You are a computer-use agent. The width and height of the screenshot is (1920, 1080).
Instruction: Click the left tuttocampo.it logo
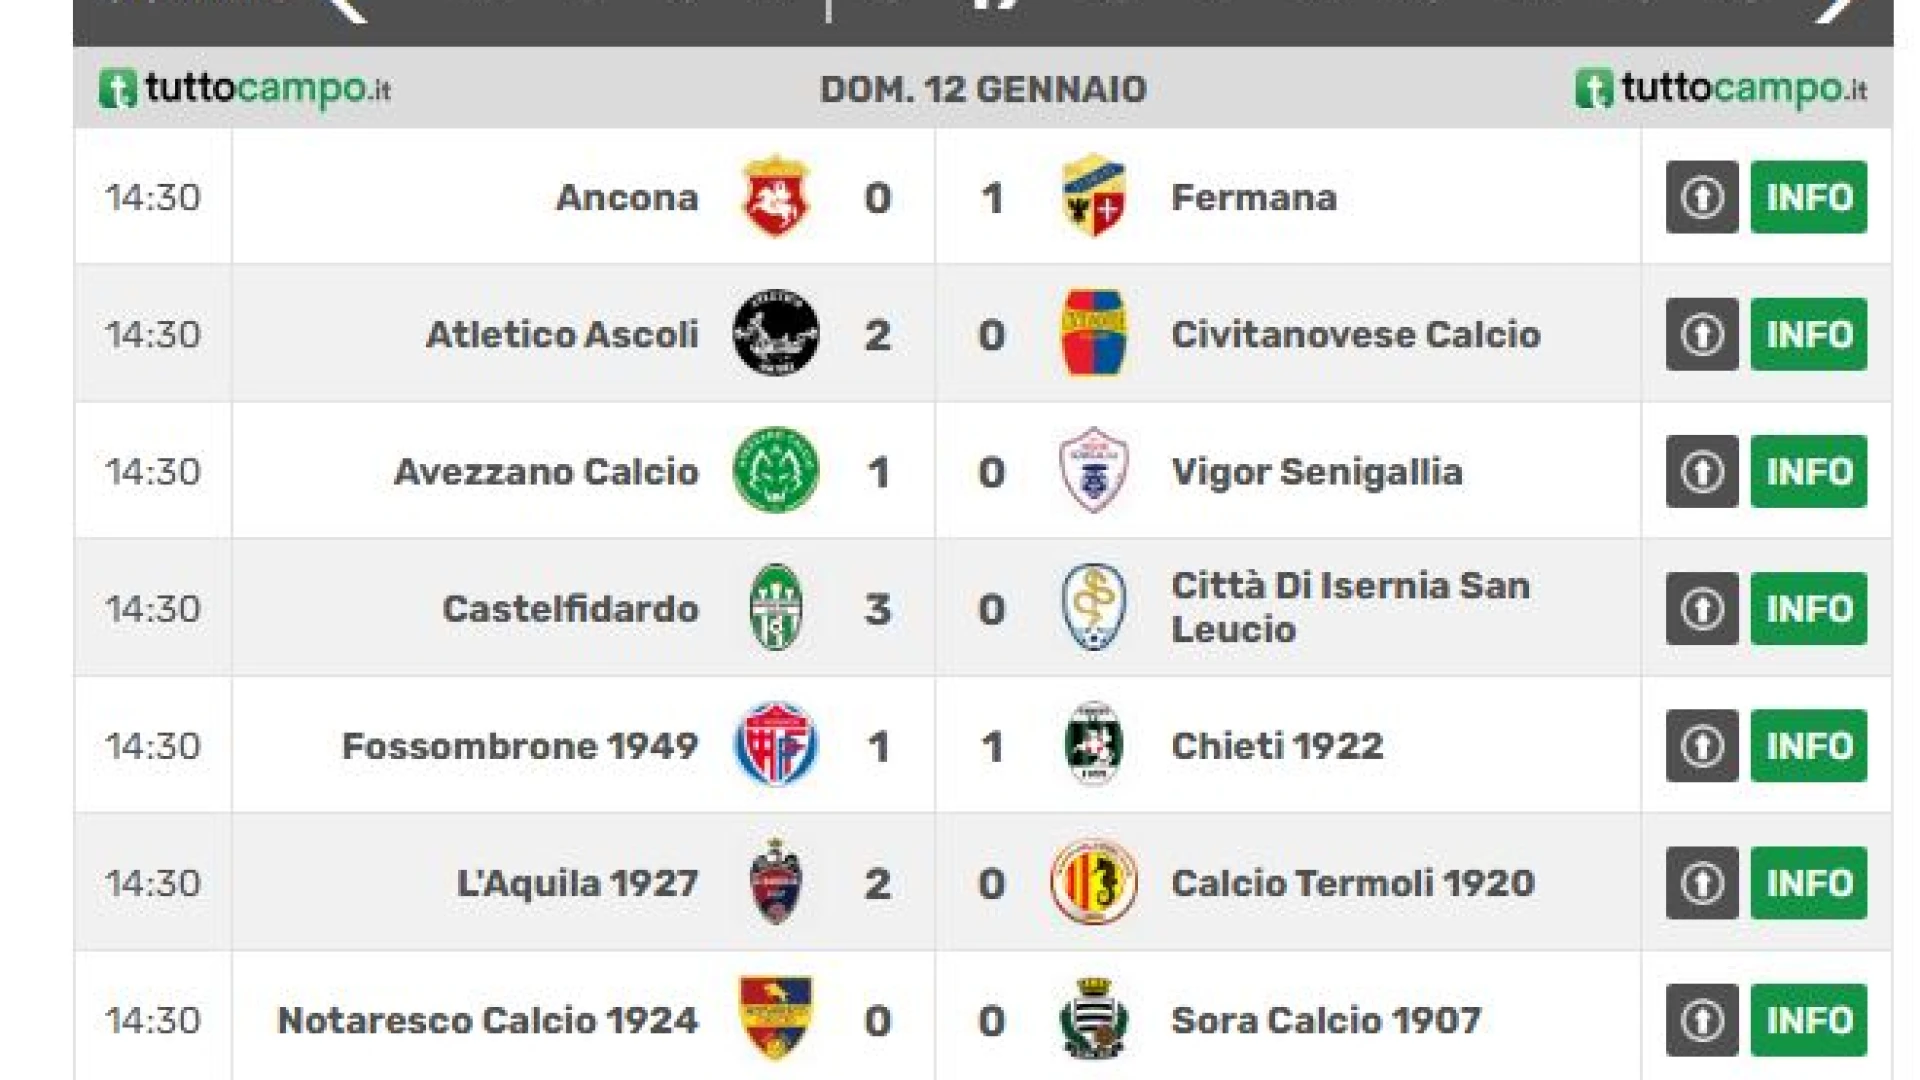coord(244,89)
